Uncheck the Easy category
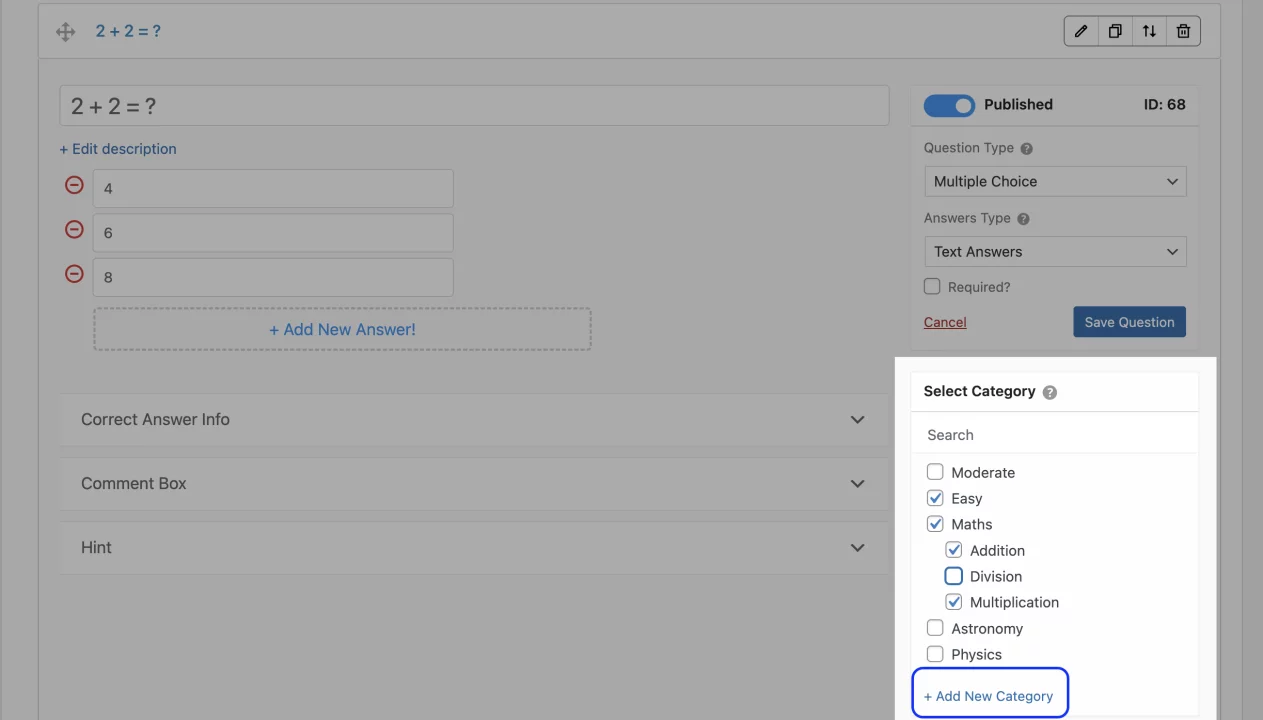Screen dimensions: 1263x720 935,498
